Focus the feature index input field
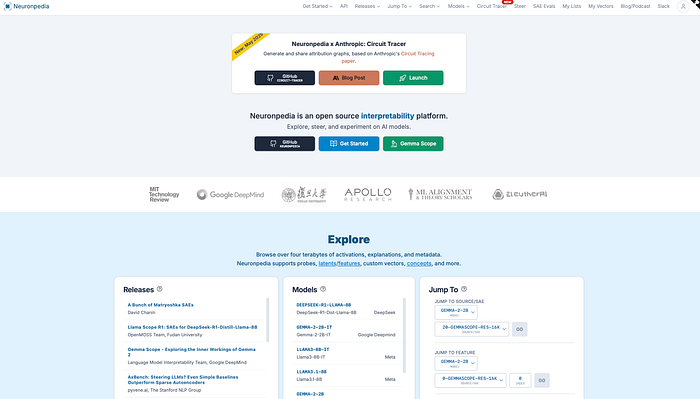The image size is (700, 399). point(520,380)
